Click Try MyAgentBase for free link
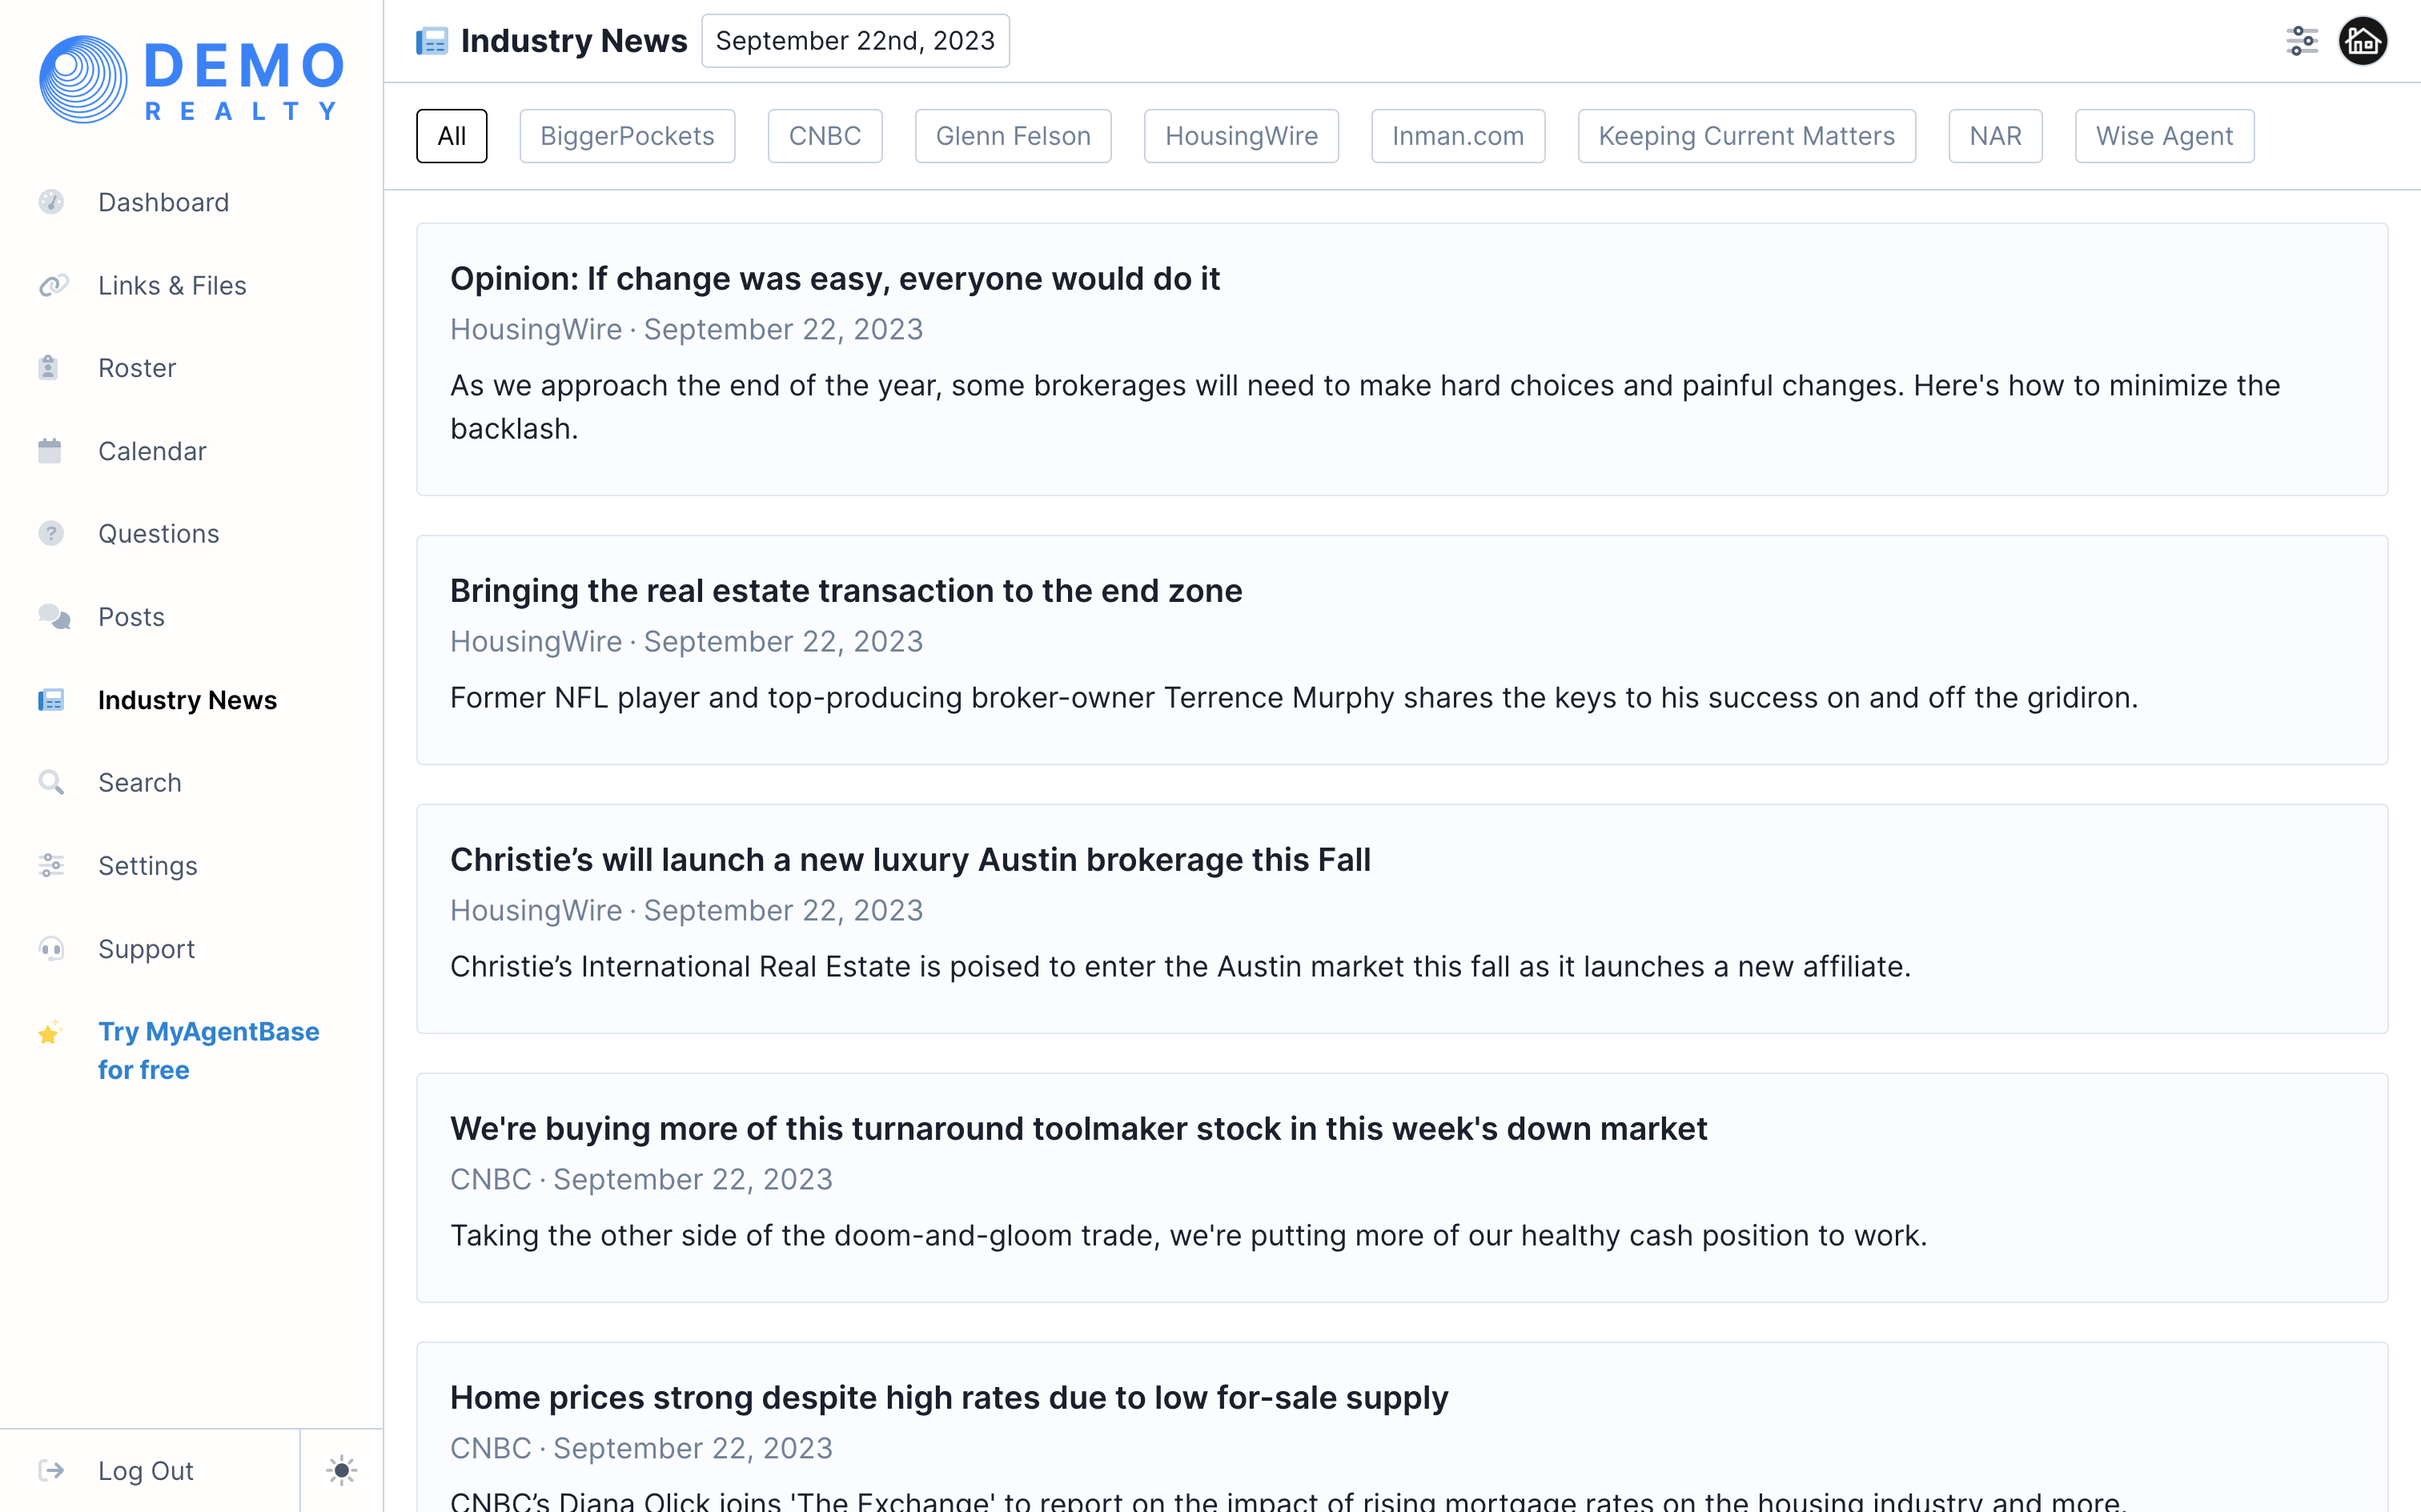2421x1512 pixels. click(x=208, y=1050)
